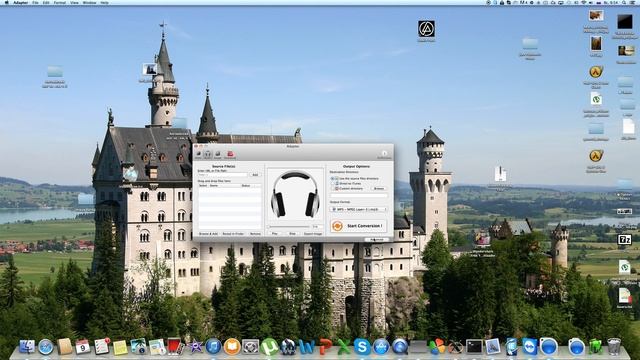The image size is (640, 360).
Task: Click the Select column header in file list
Action: coord(203,186)
